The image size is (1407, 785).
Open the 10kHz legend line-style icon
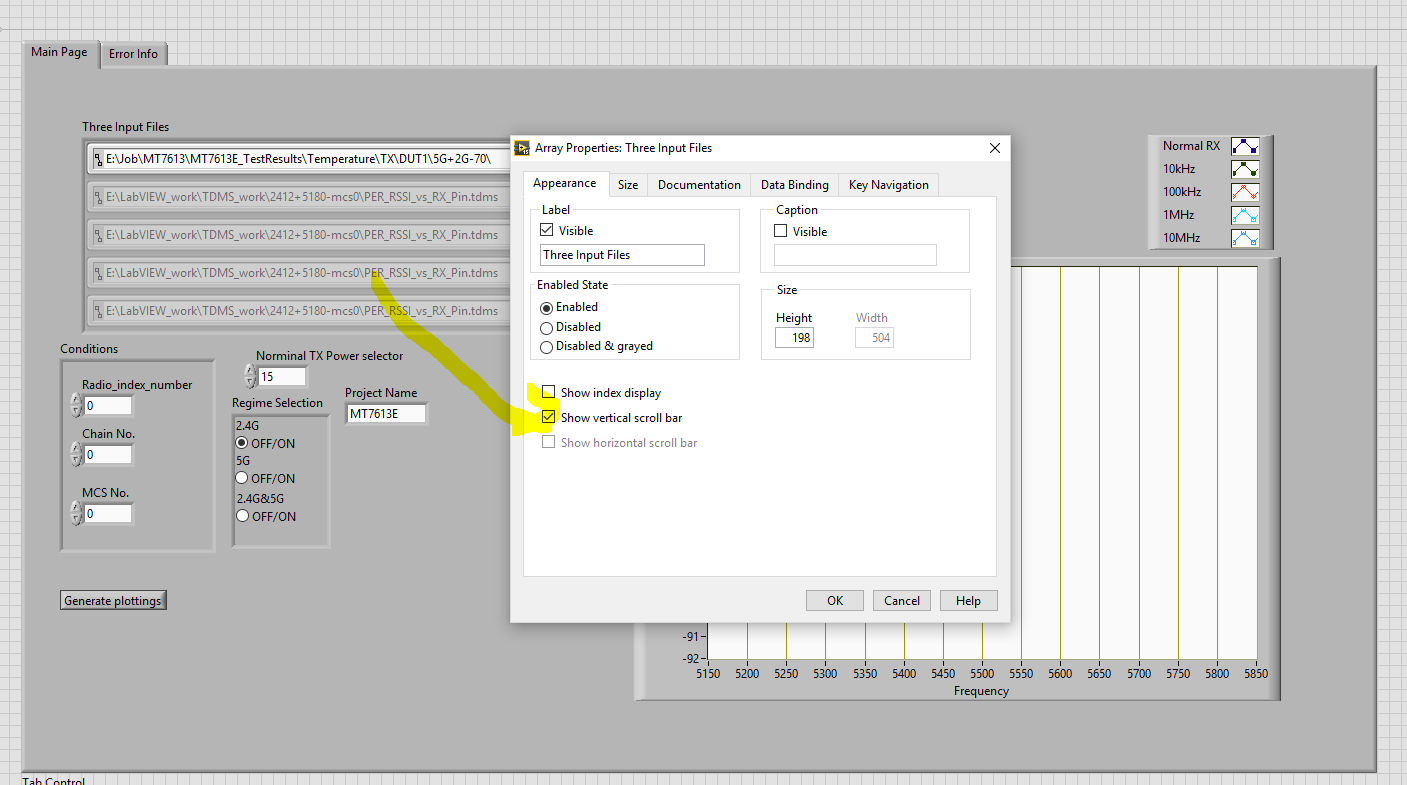pos(1244,169)
